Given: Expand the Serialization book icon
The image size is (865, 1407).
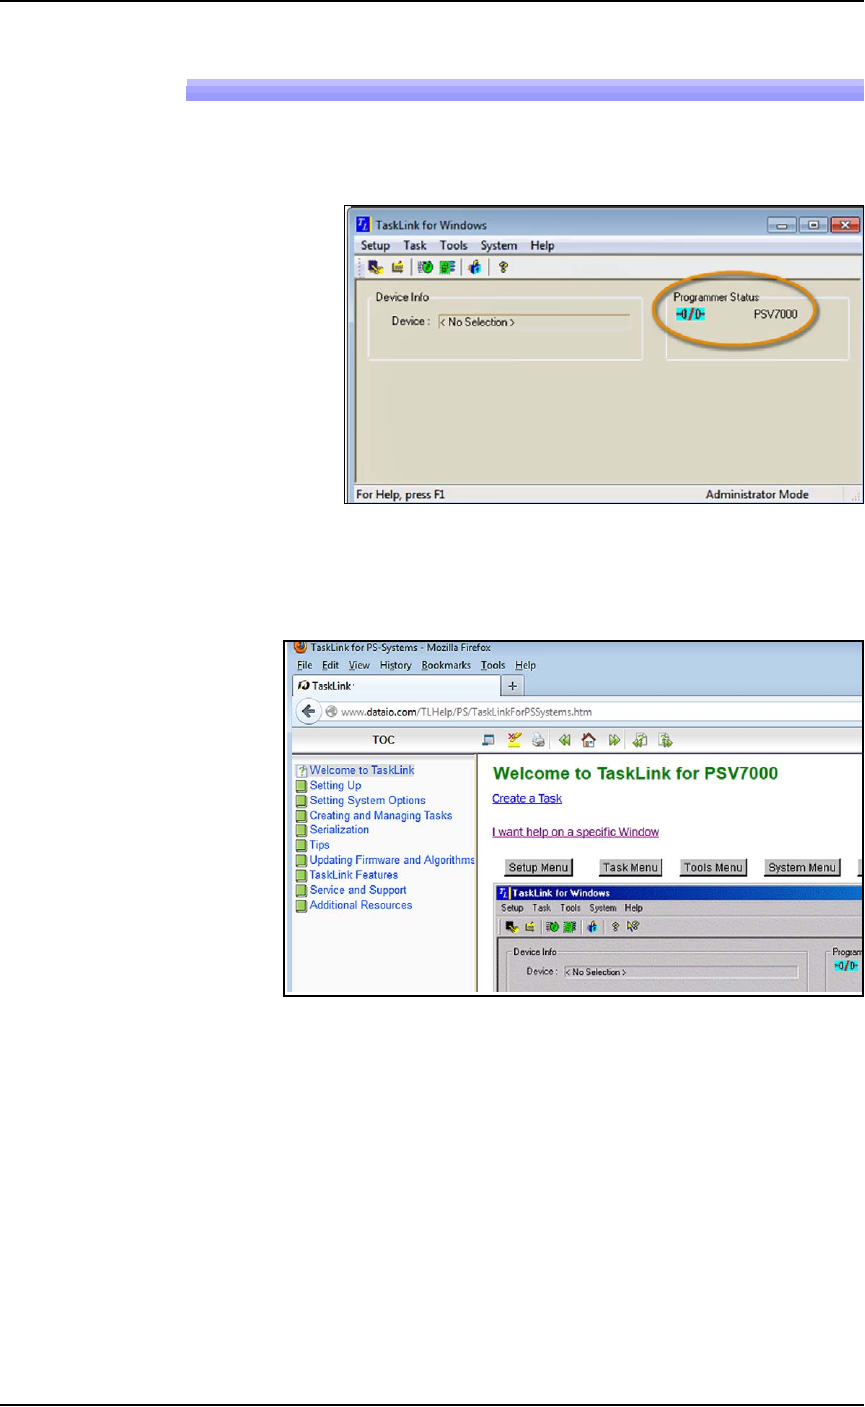Looking at the screenshot, I should pyautogui.click(x=301, y=830).
